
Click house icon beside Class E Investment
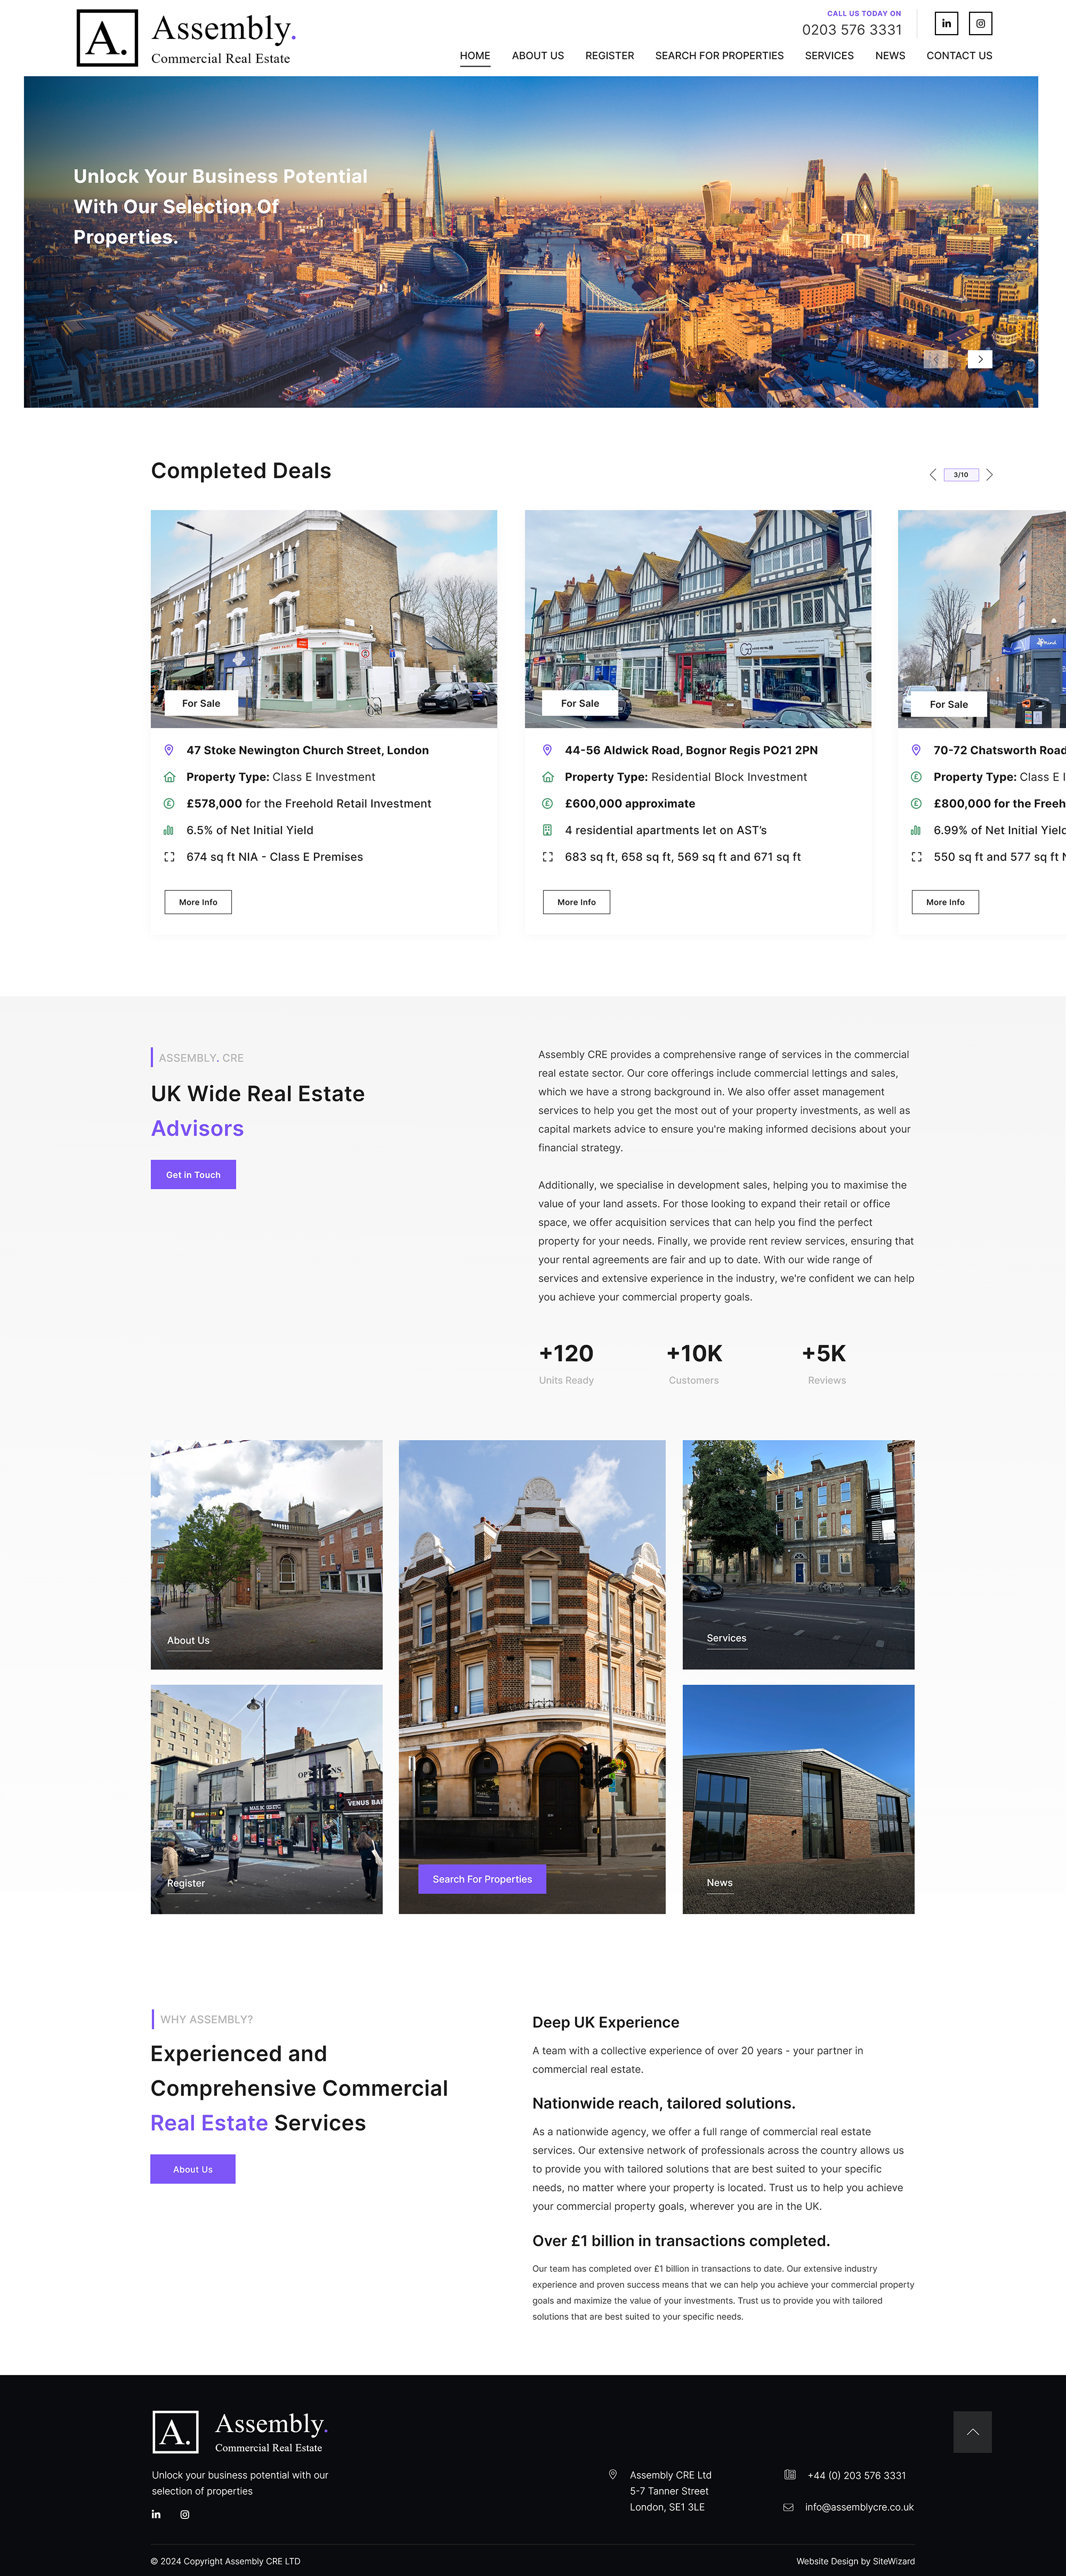tap(169, 777)
